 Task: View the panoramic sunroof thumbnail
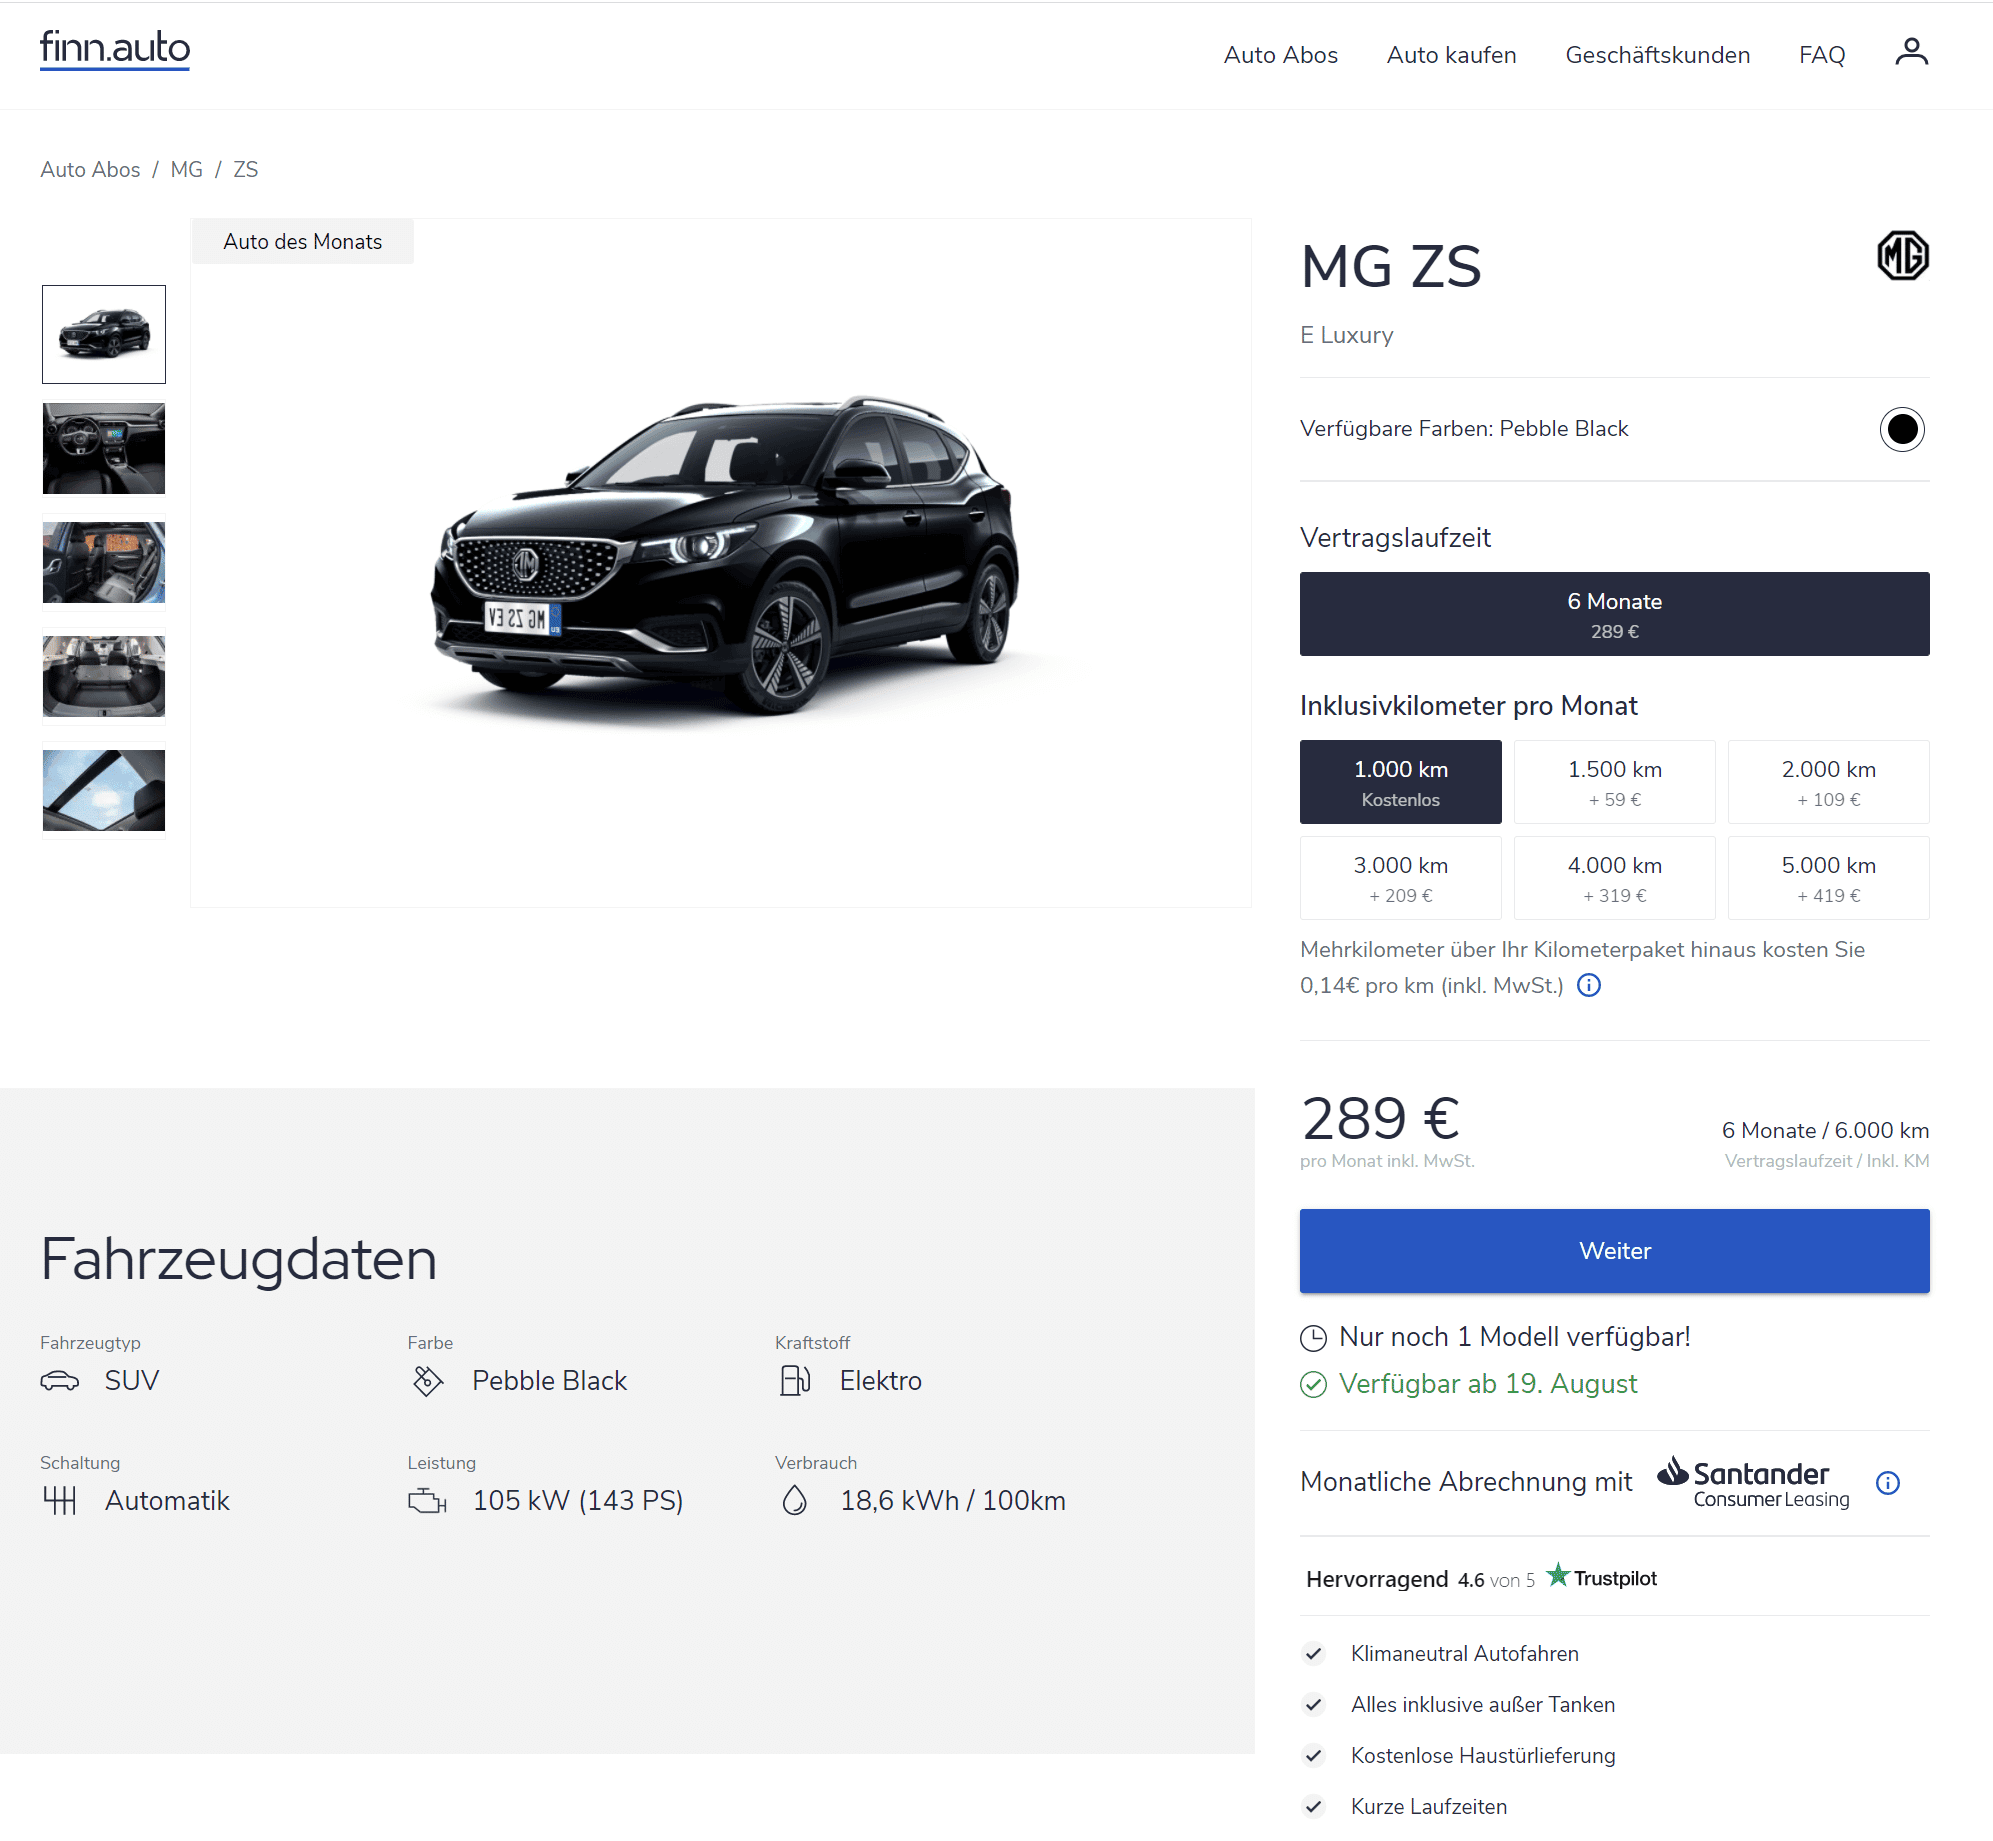104,790
